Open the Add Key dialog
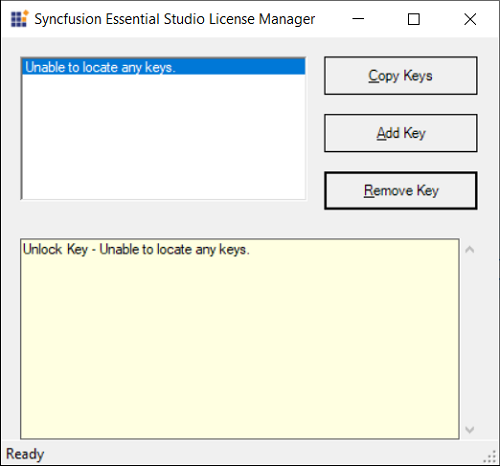This screenshot has height=466, width=500. click(x=401, y=133)
